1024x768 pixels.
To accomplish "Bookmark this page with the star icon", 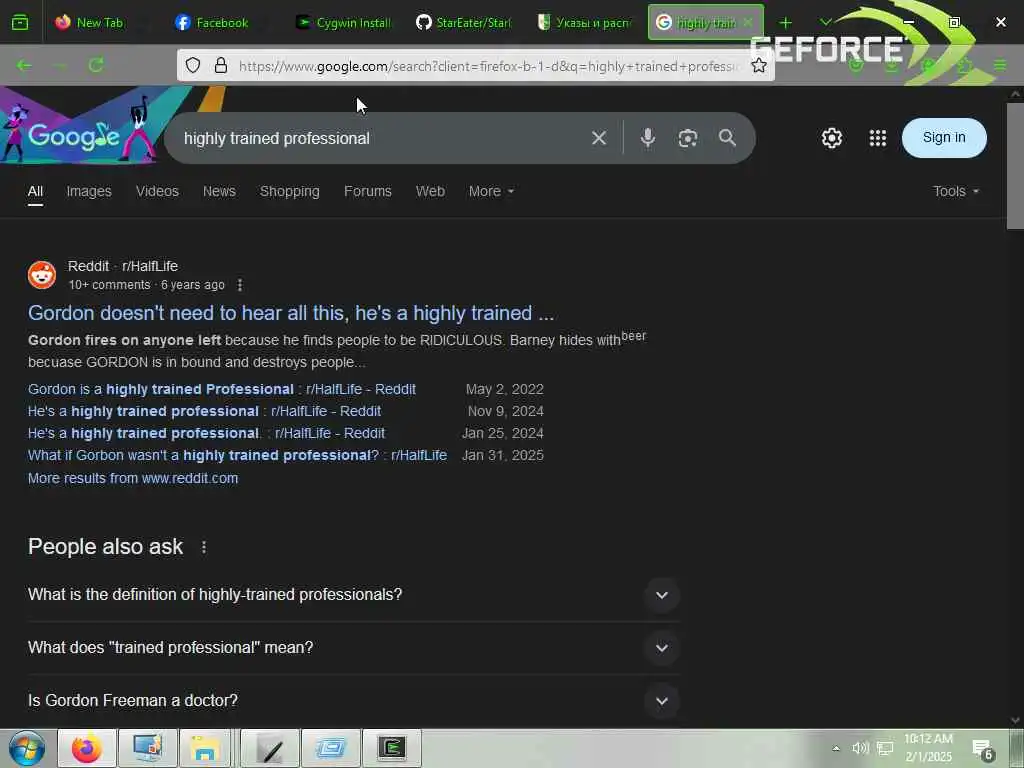I will 758,65.
